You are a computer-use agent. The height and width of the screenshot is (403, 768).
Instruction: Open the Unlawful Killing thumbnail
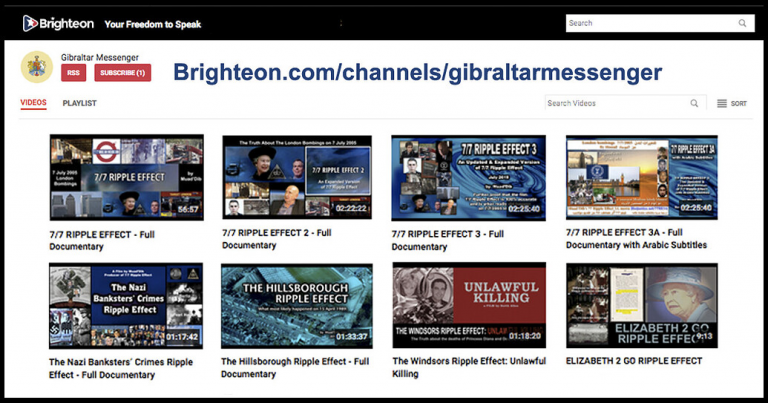tap(469, 305)
